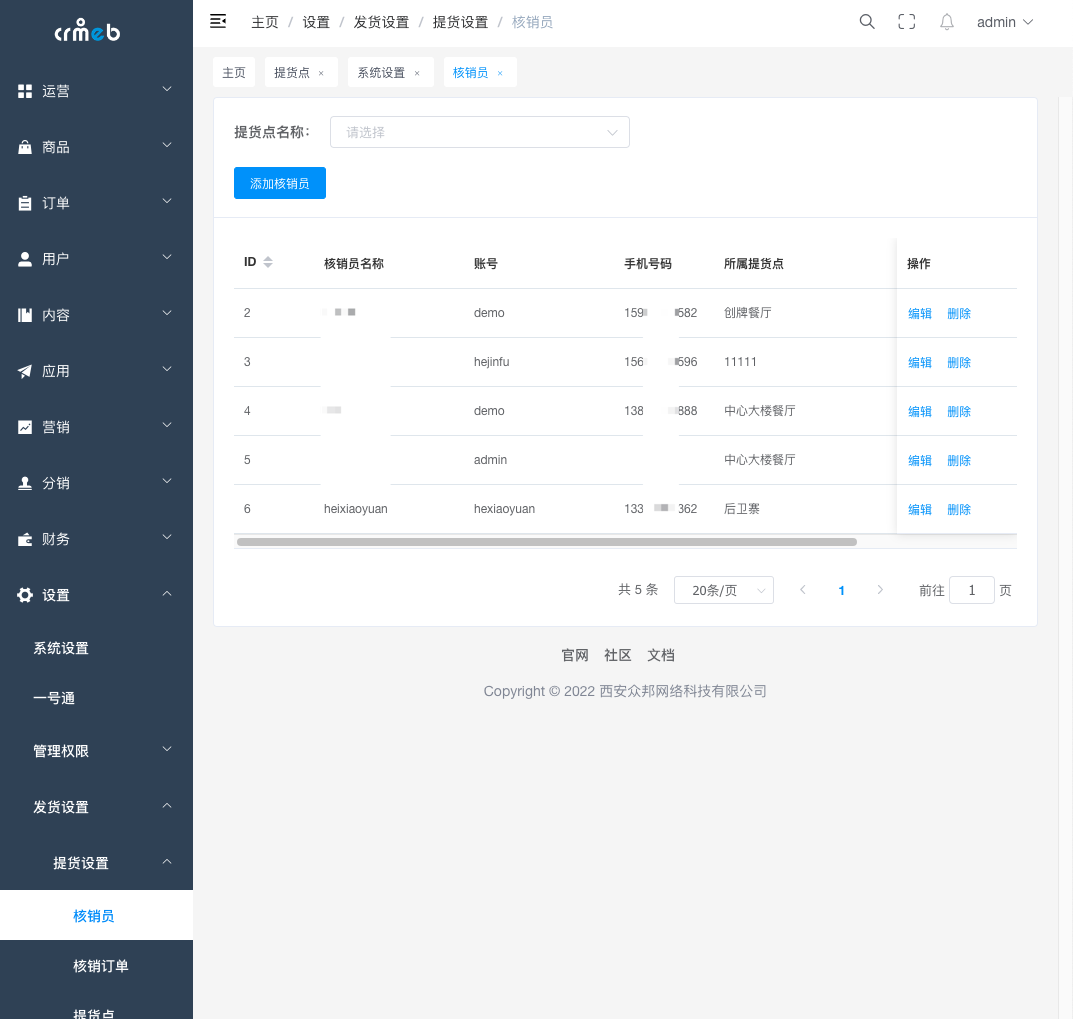Delete the admin account row

tap(959, 461)
